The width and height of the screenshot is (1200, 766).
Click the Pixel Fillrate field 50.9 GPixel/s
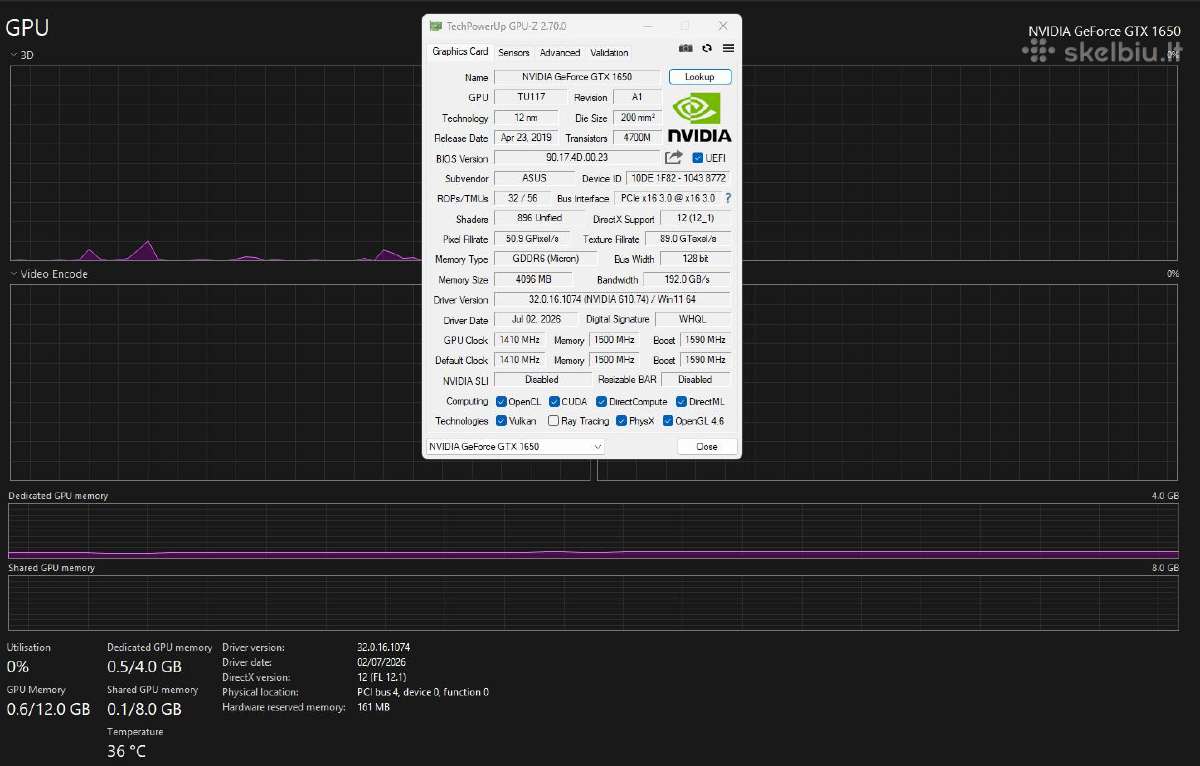point(532,239)
